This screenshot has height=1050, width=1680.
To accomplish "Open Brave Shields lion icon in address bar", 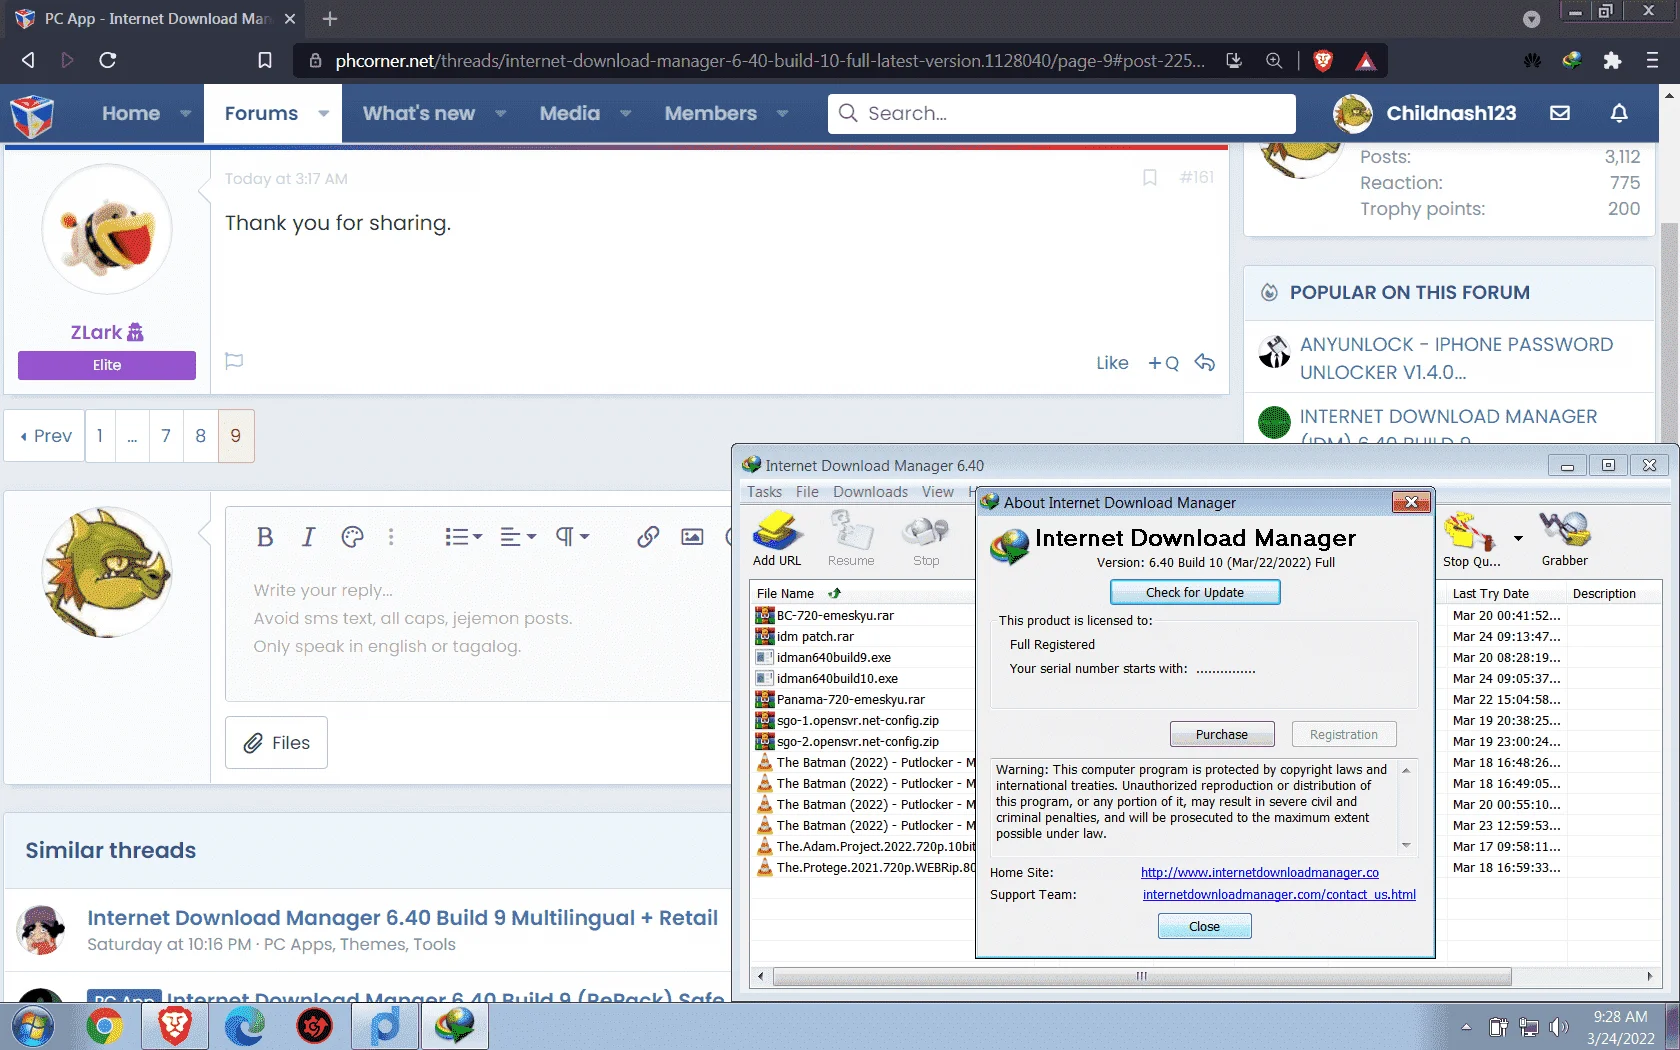I will [1323, 61].
